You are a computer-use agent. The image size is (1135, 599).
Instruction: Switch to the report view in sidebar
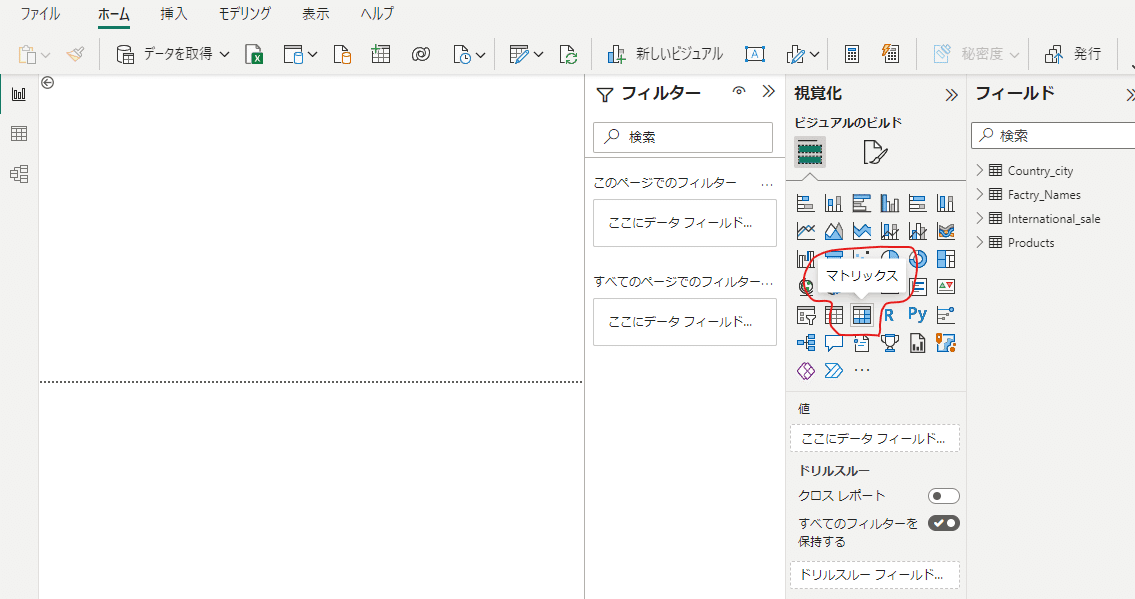click(19, 94)
